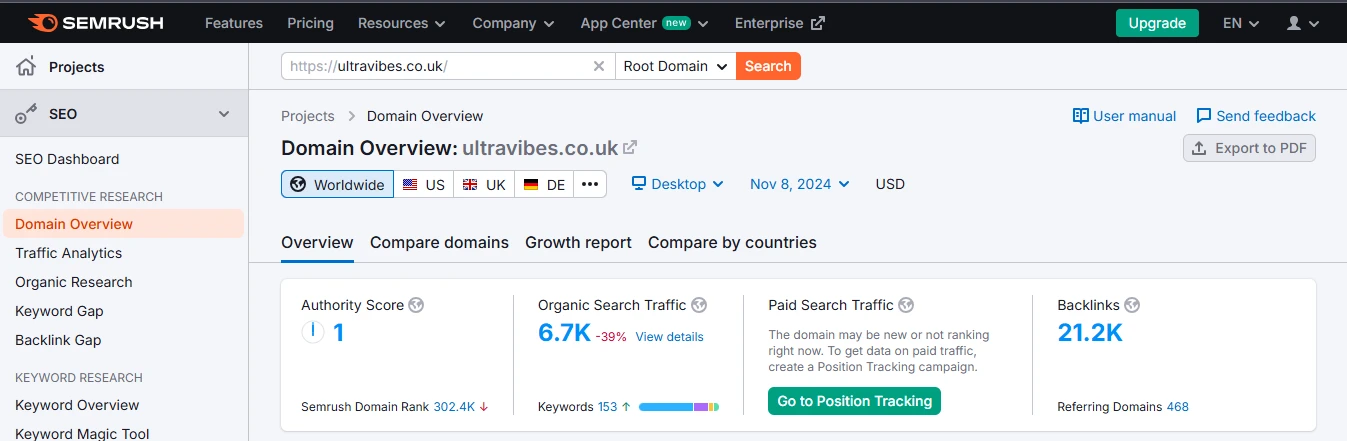Click the keywords distribution color bar
Screen dimensions: 1347x441
(679, 407)
